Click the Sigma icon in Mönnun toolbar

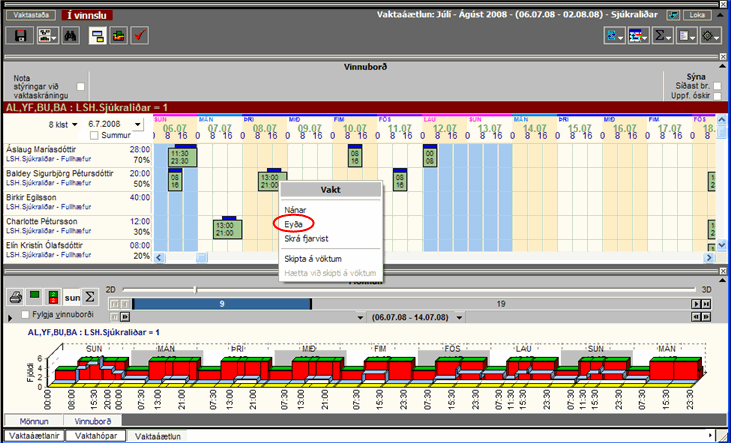pos(90,297)
